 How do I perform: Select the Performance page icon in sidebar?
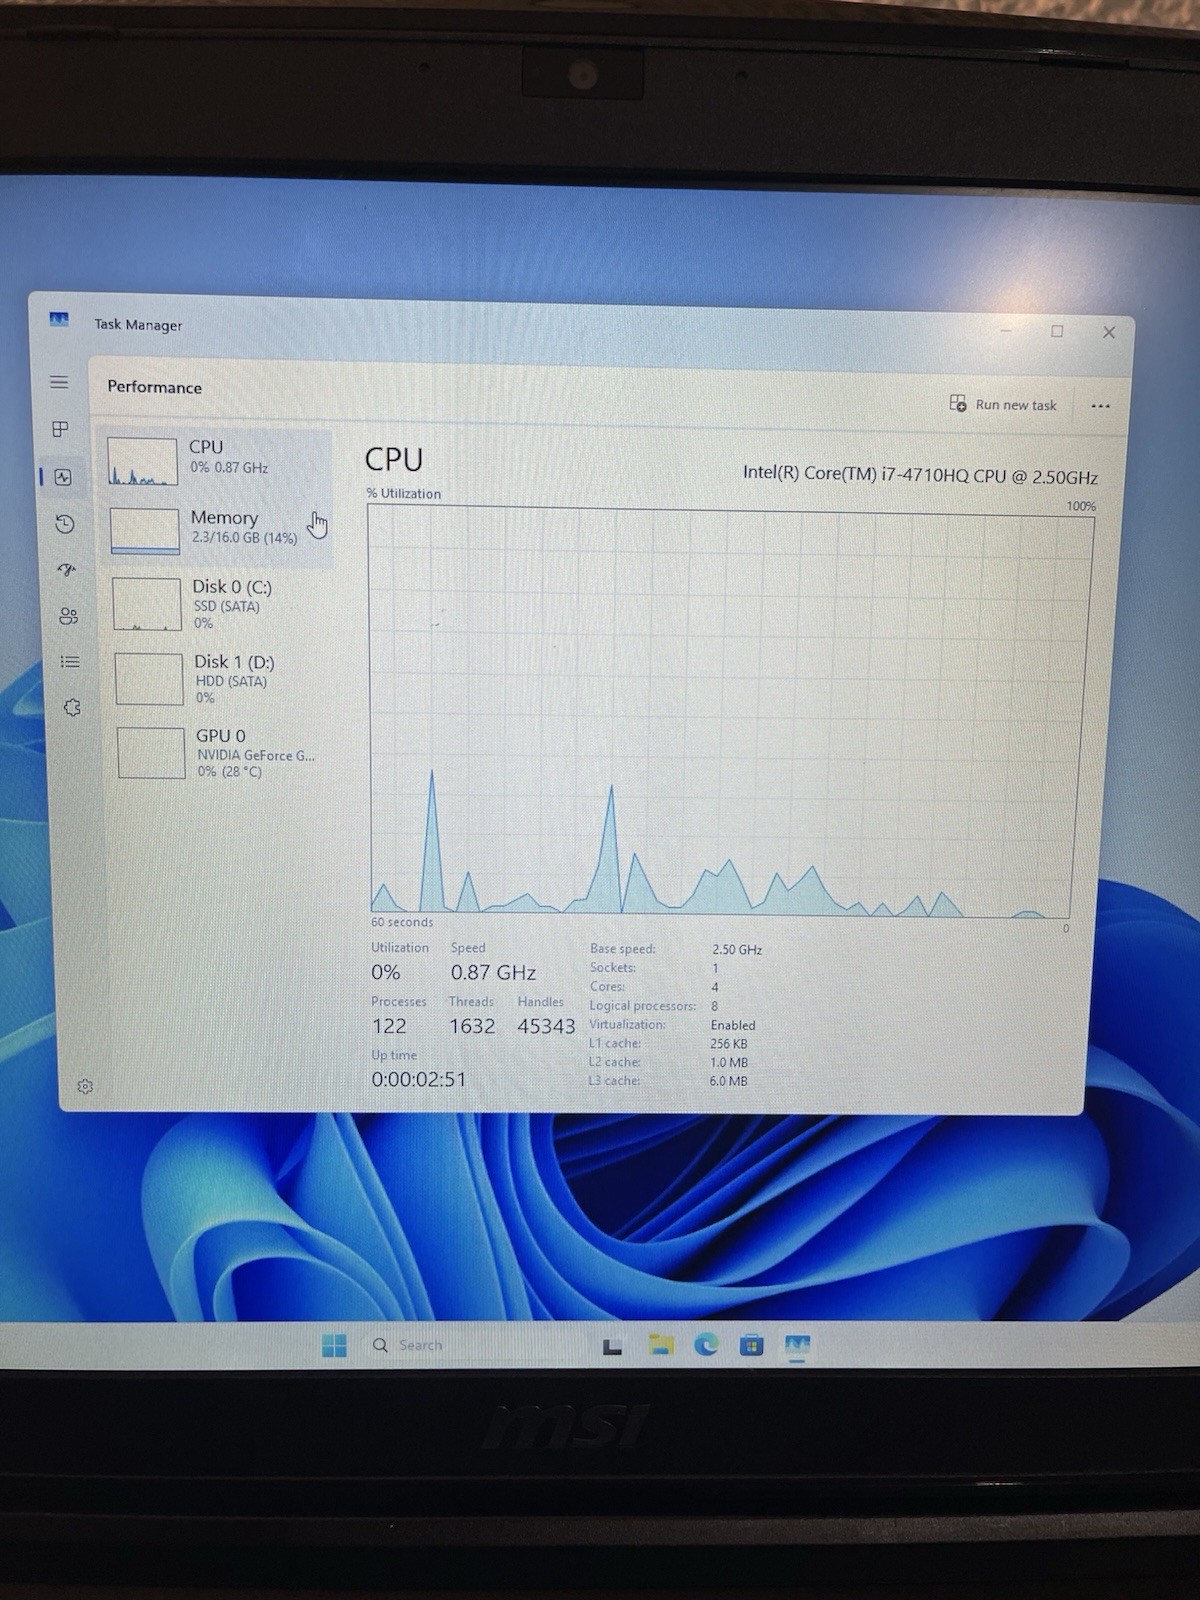tap(63, 477)
